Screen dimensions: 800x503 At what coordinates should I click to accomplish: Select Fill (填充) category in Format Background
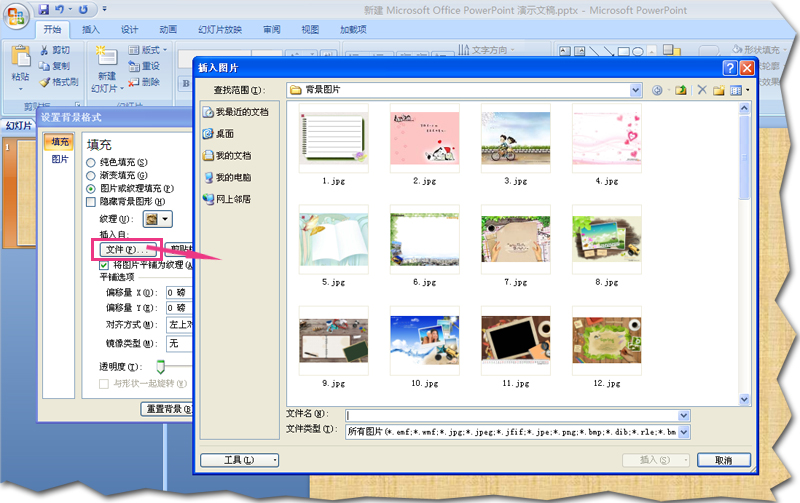point(60,142)
